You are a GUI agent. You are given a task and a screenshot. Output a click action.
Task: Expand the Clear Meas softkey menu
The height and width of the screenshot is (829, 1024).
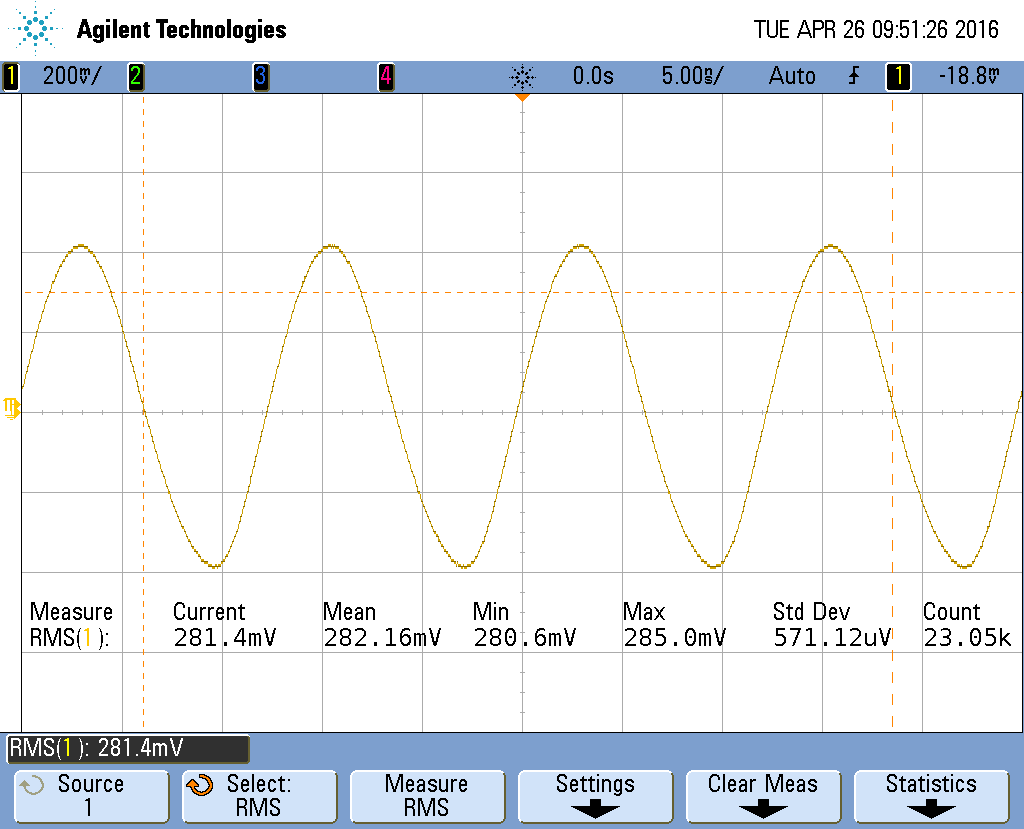763,796
